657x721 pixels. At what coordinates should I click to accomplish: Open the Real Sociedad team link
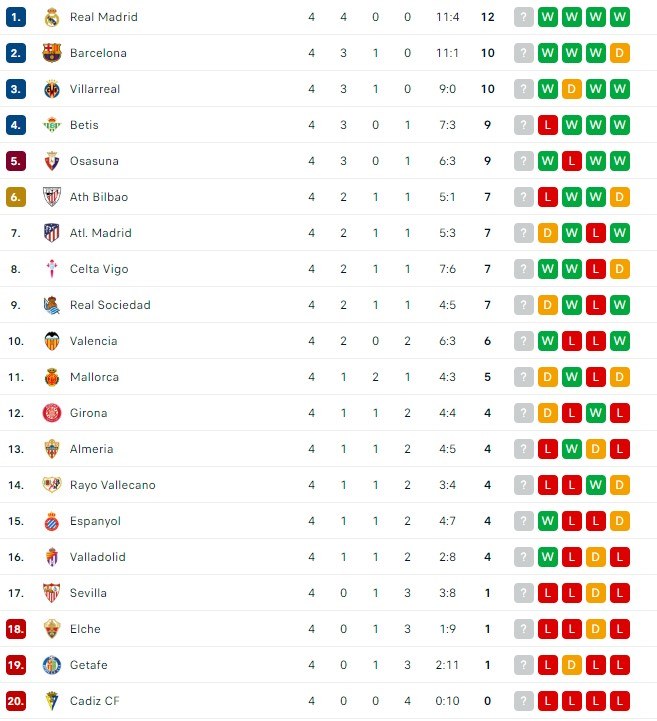click(x=110, y=305)
